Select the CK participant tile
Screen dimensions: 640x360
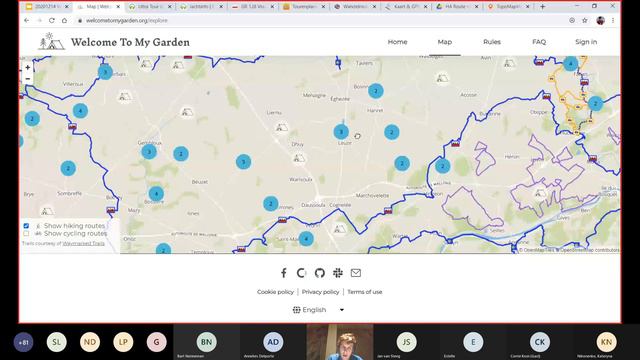coord(540,342)
